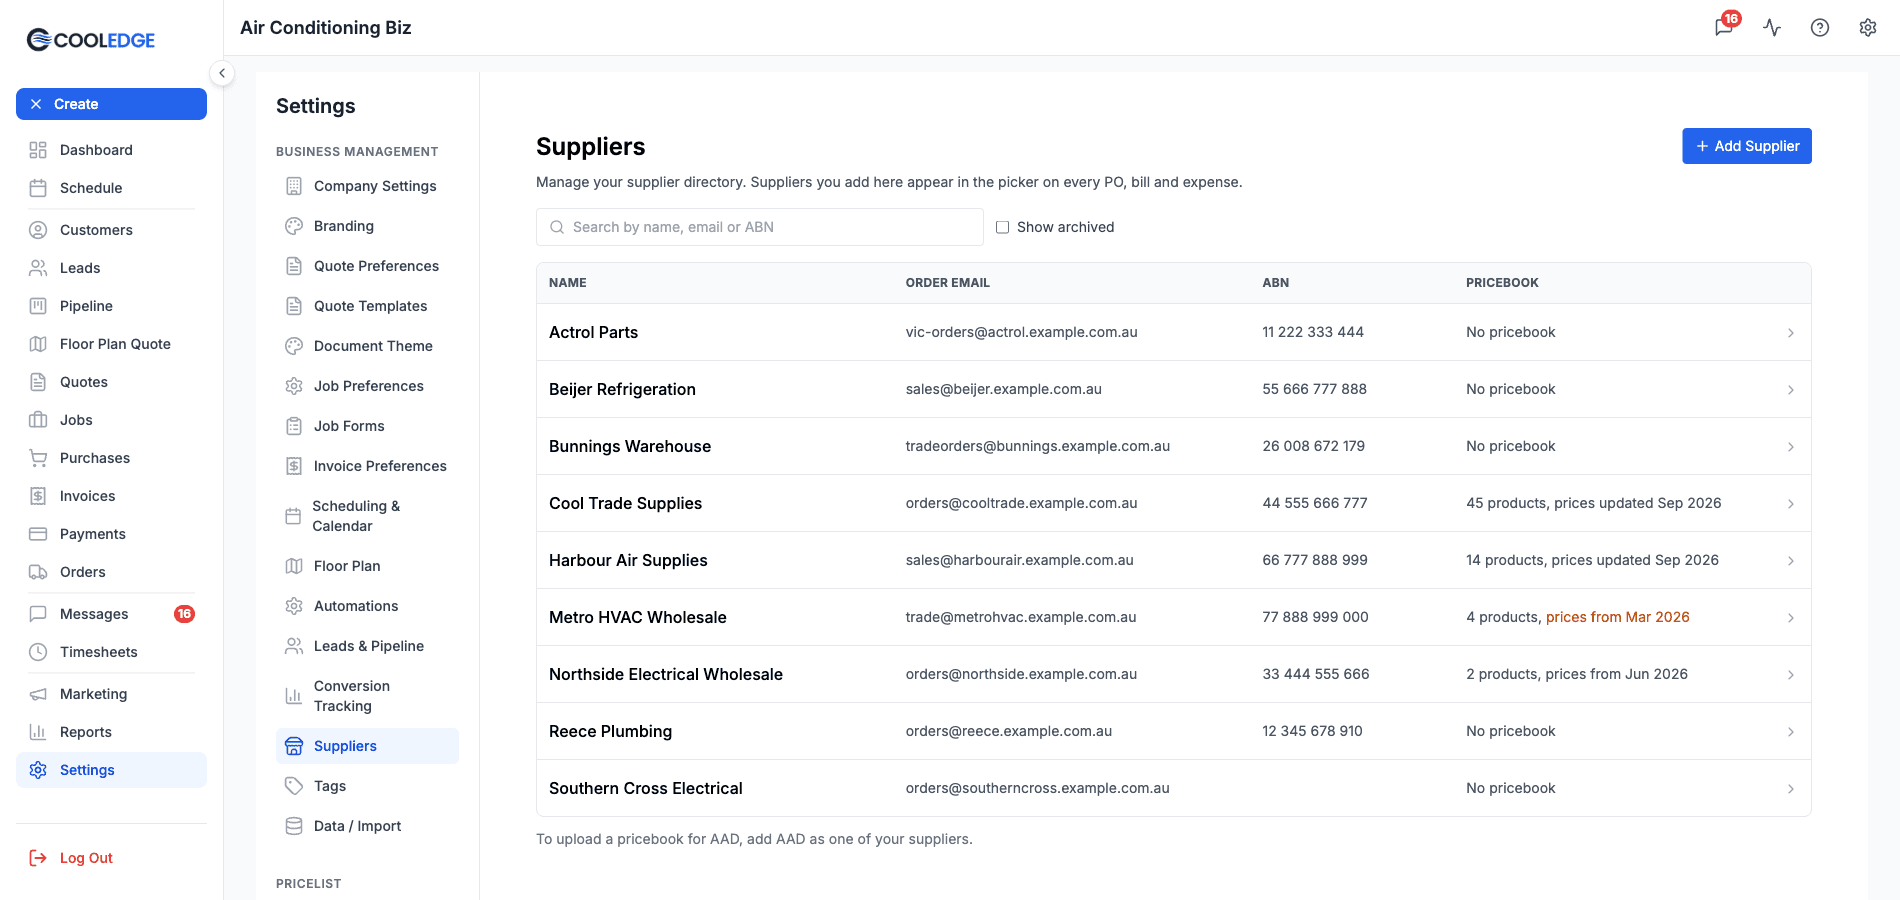Collapse the left sidebar with chevron button
The image size is (1900, 900).
[x=222, y=73]
